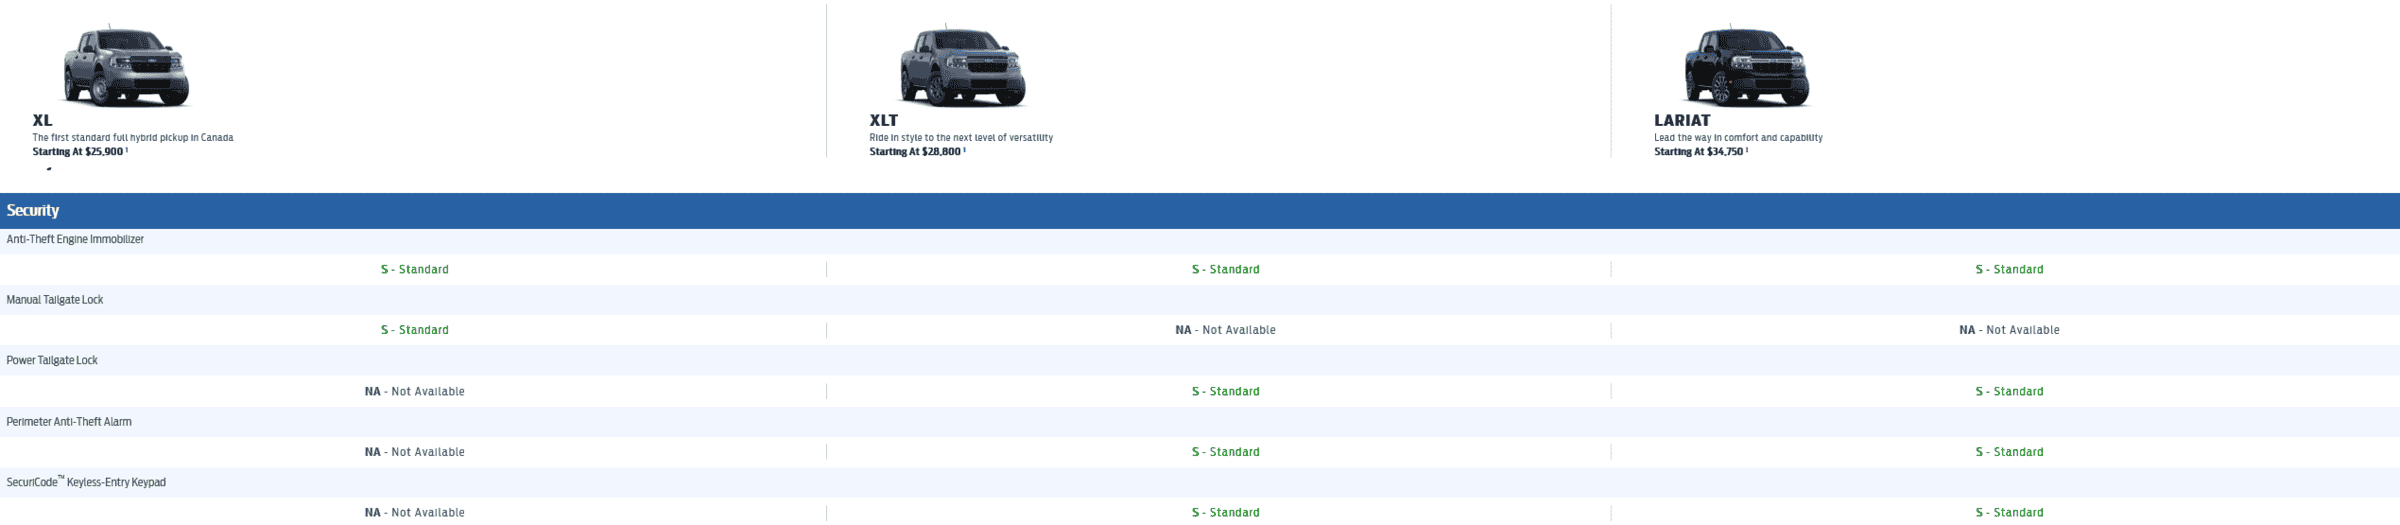Click the XL truck image
Screen dimensions: 2400x525
[x=127, y=66]
